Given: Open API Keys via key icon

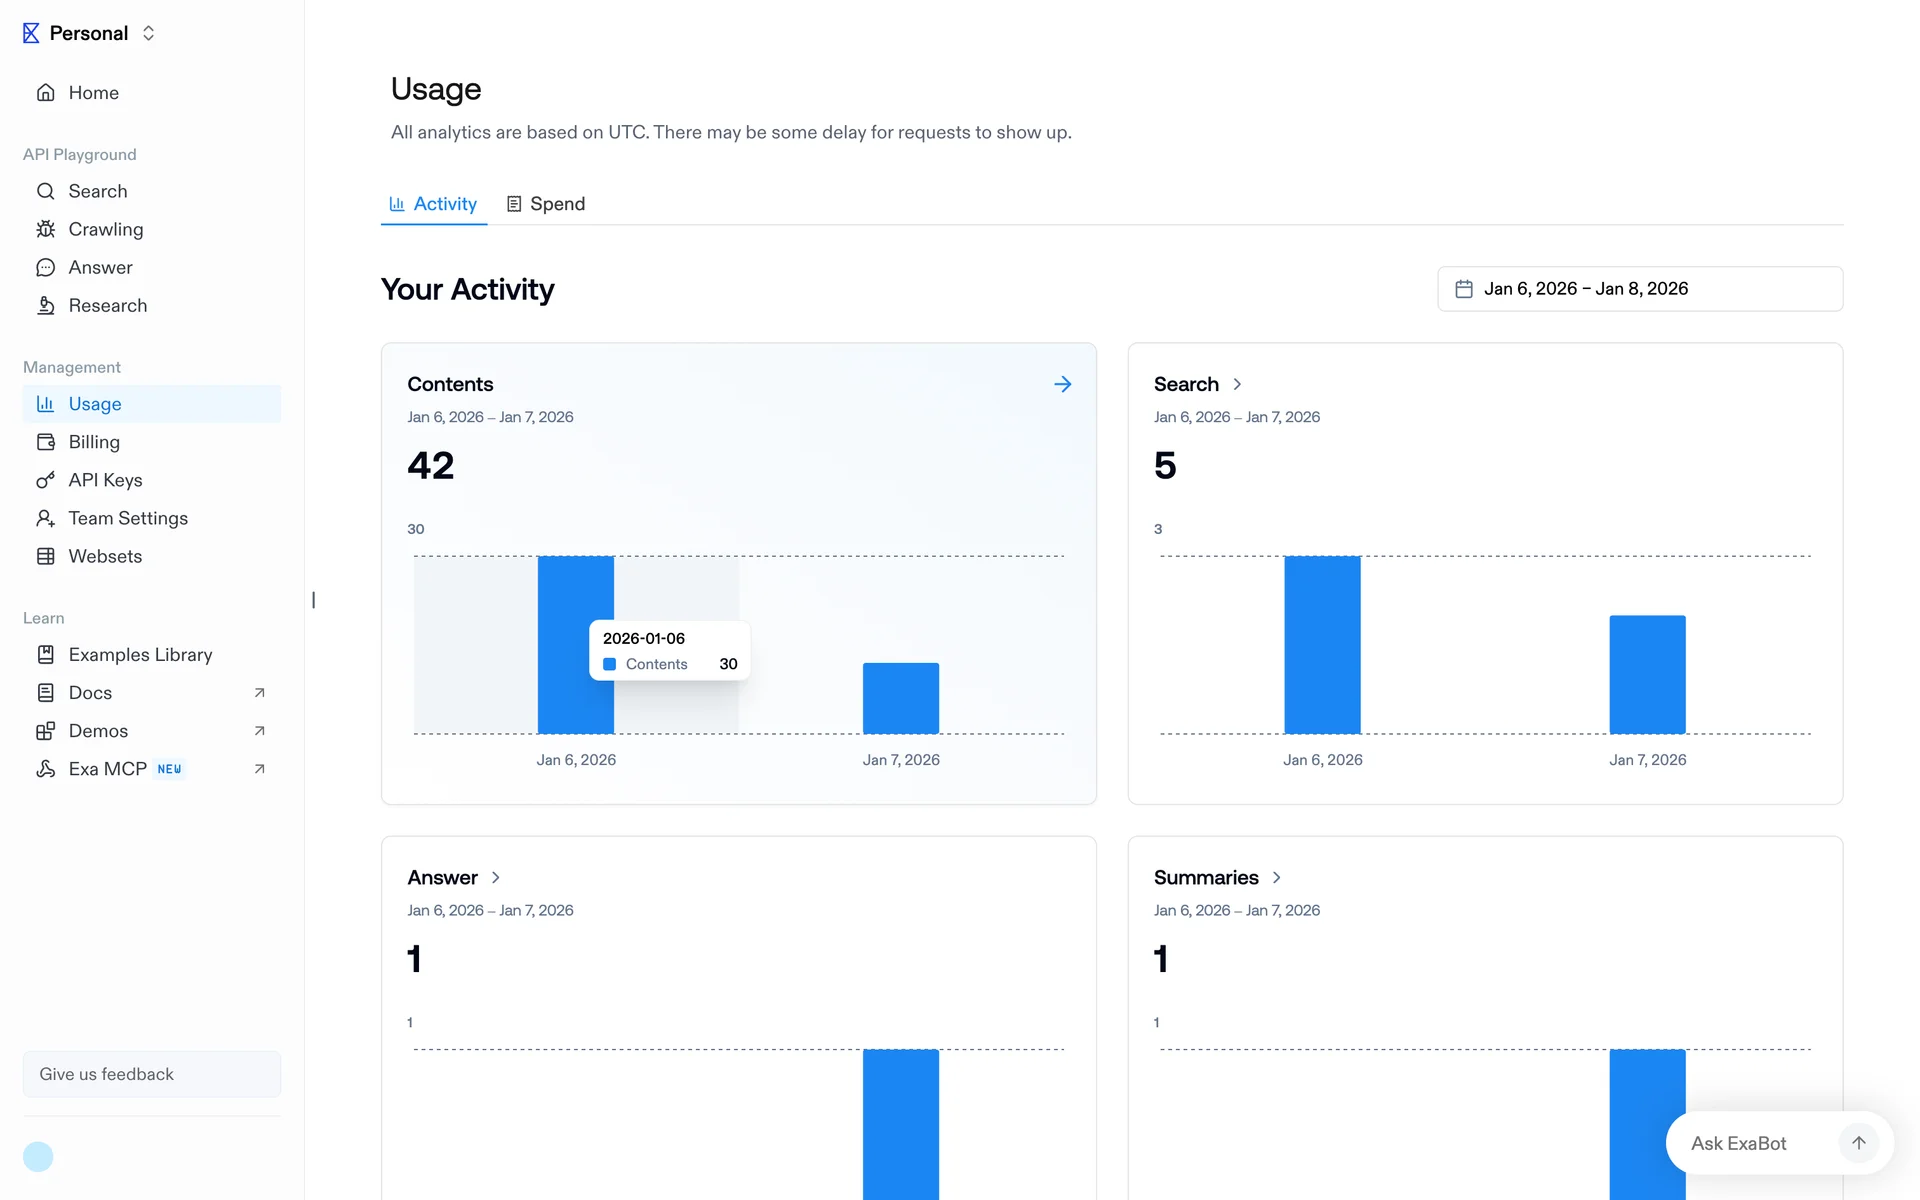Looking at the screenshot, I should (46, 480).
